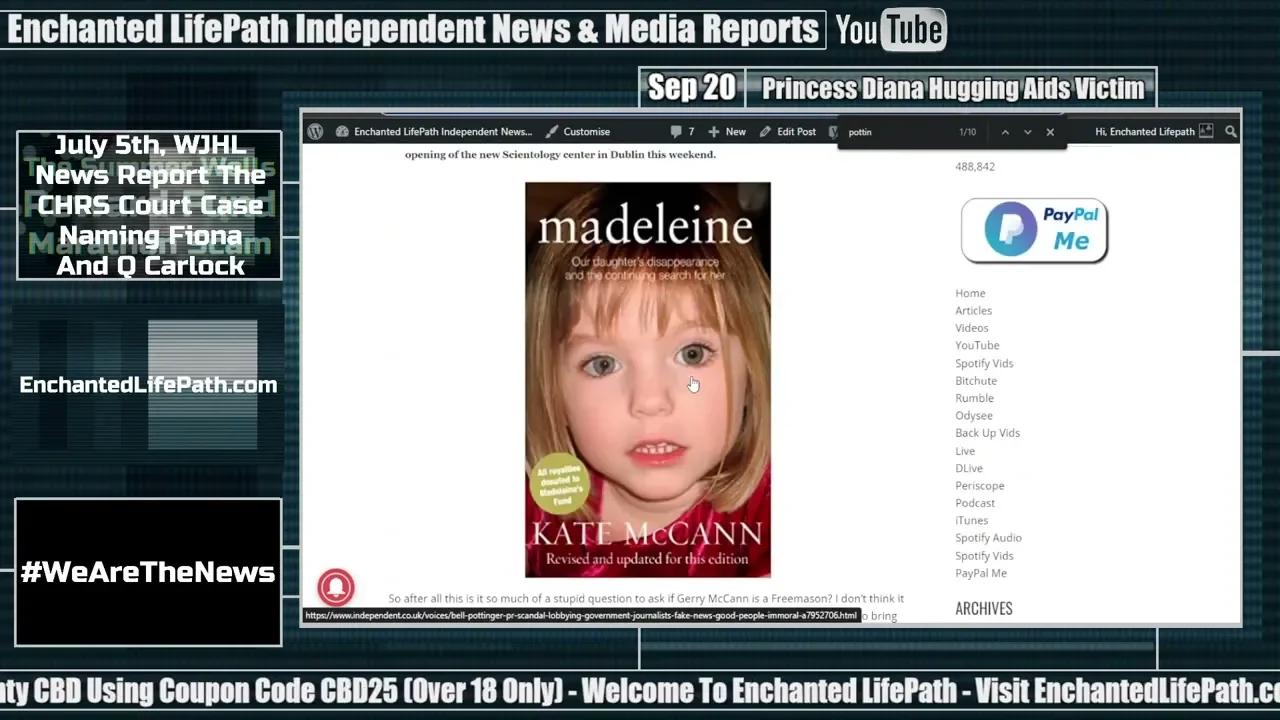Open the red notification bell
Viewport: 1280px width, 720px height.
pos(336,587)
